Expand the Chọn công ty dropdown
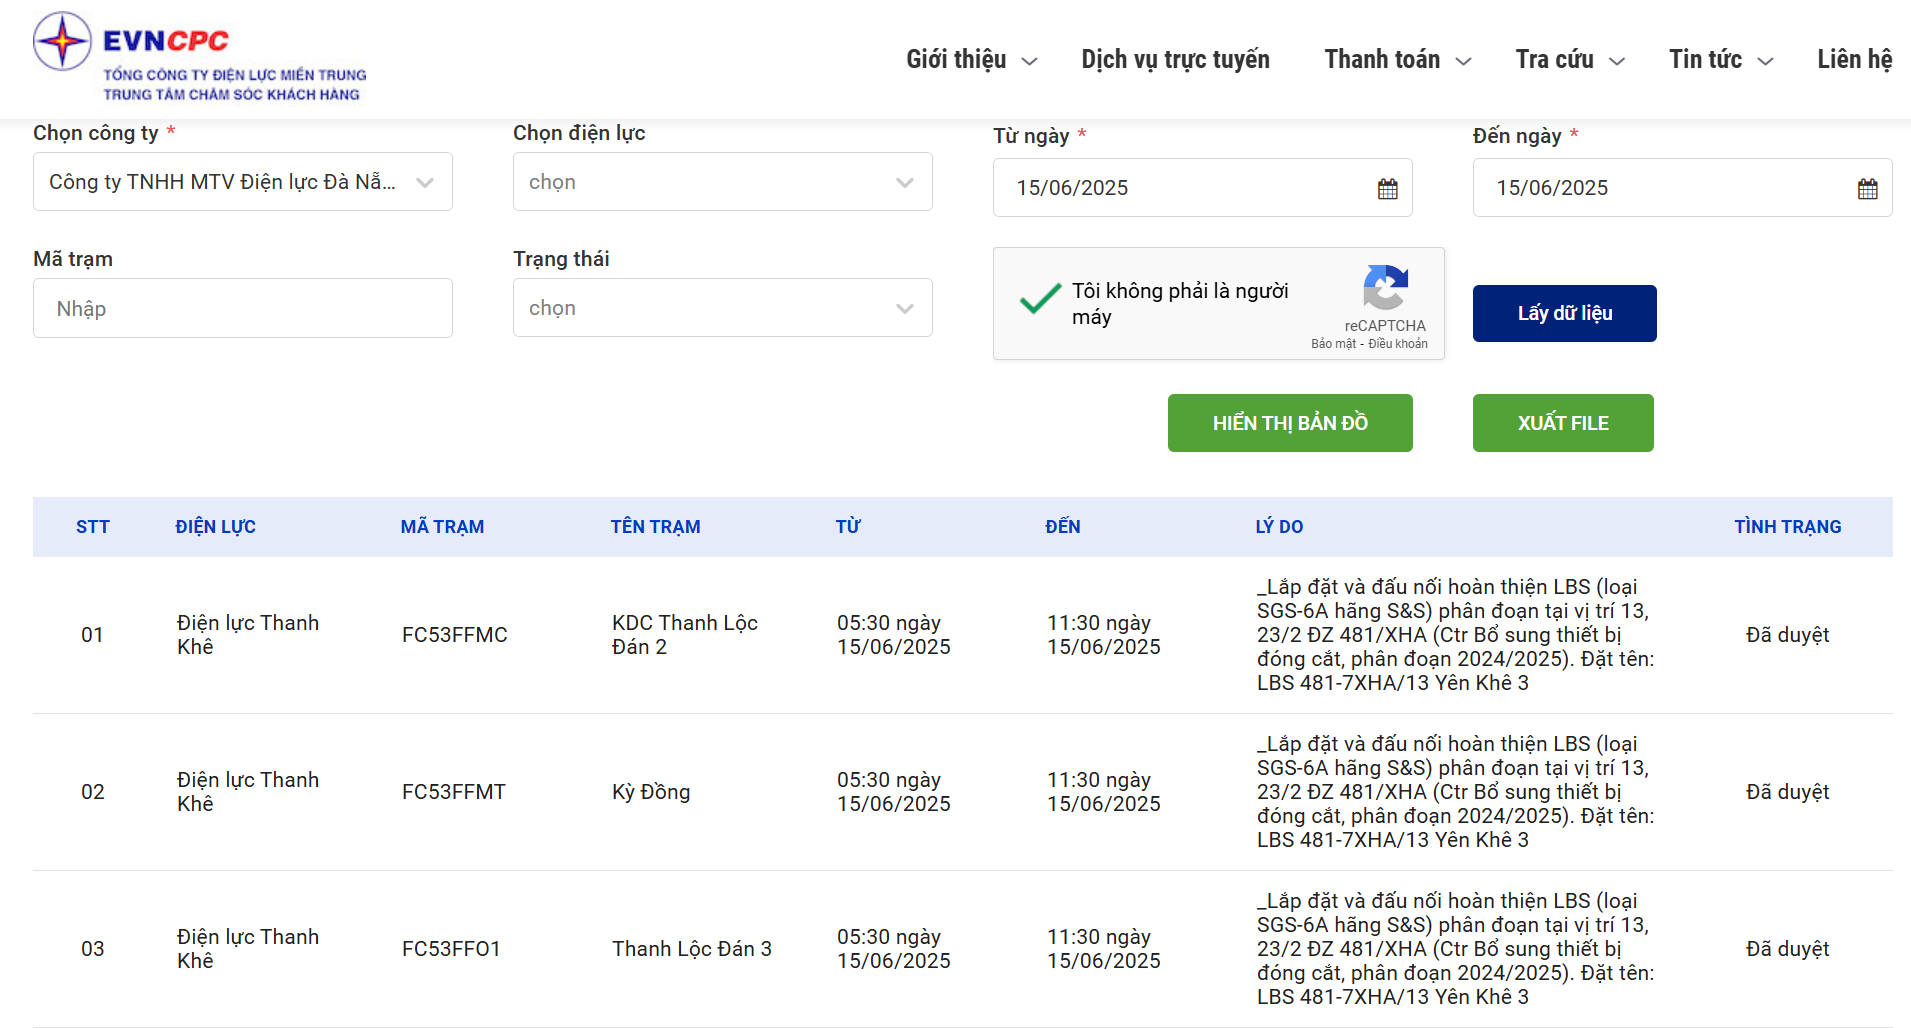1911x1028 pixels. pyautogui.click(x=242, y=182)
